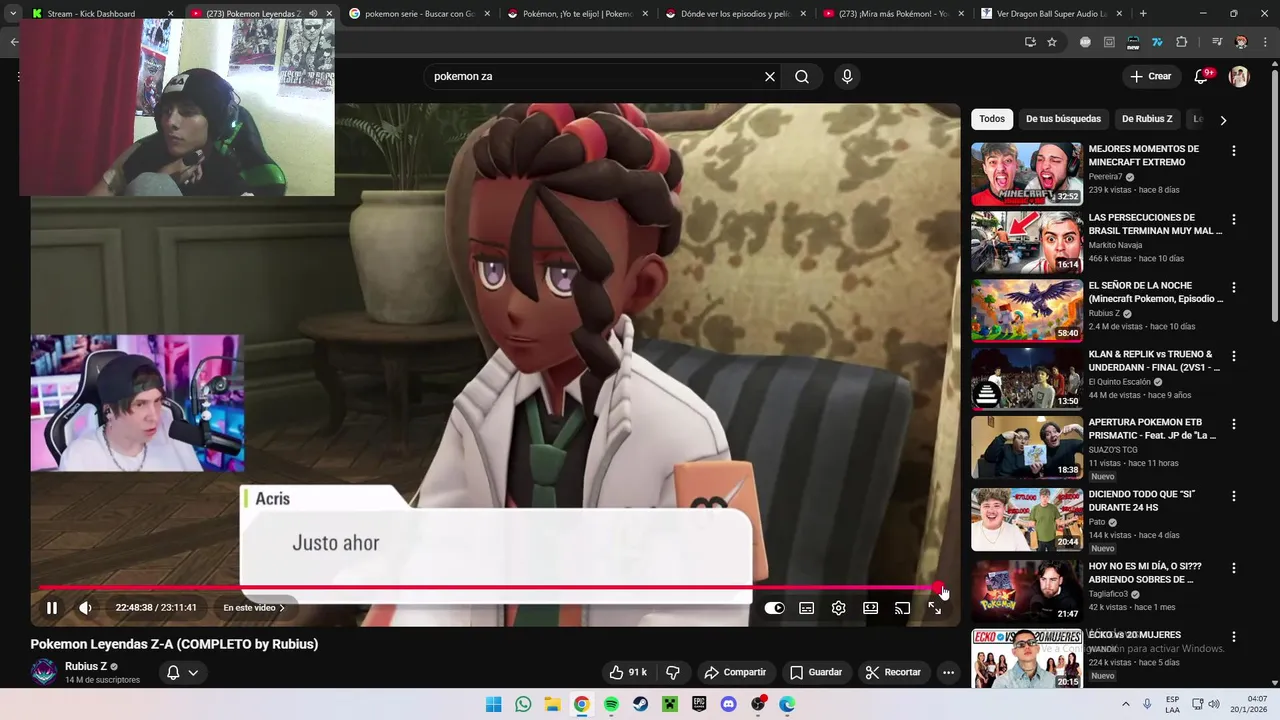Screen dimensions: 1280x720
Task: Open Chrome extensions puzzle icon
Action: tap(1181, 42)
